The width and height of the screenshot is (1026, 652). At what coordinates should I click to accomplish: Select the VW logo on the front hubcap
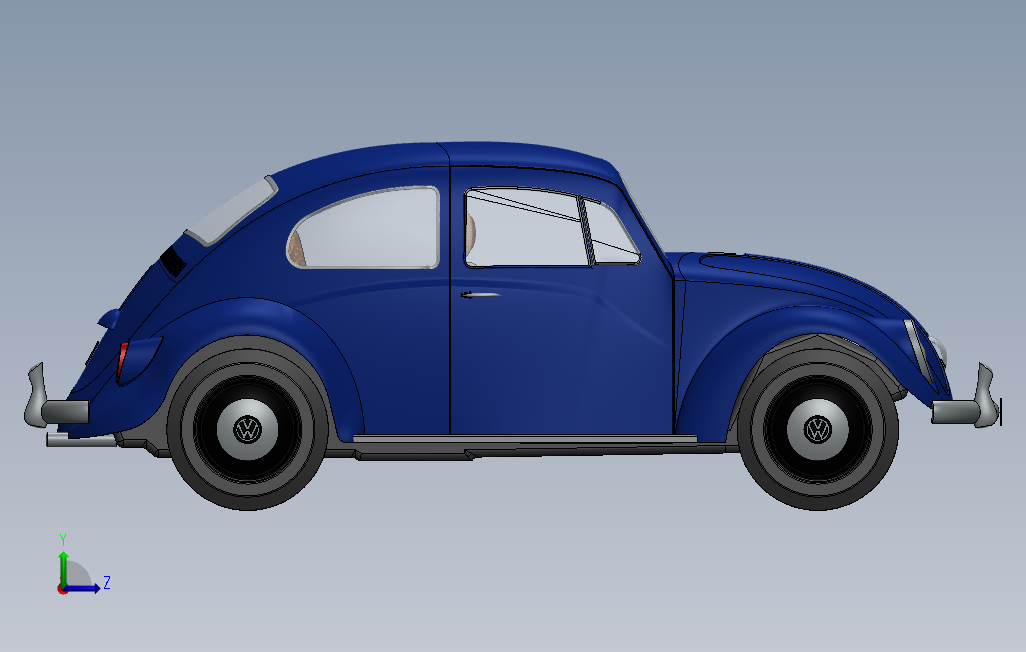[x=817, y=429]
